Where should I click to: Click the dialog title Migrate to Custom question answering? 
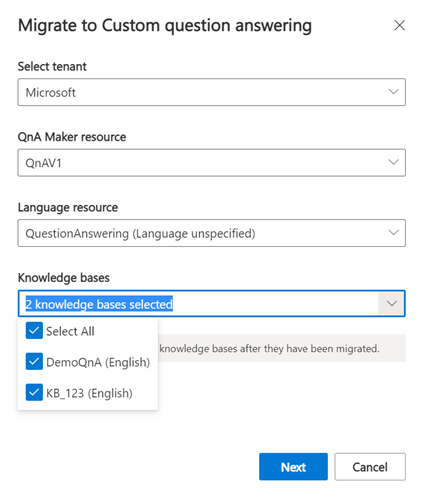coord(165,26)
